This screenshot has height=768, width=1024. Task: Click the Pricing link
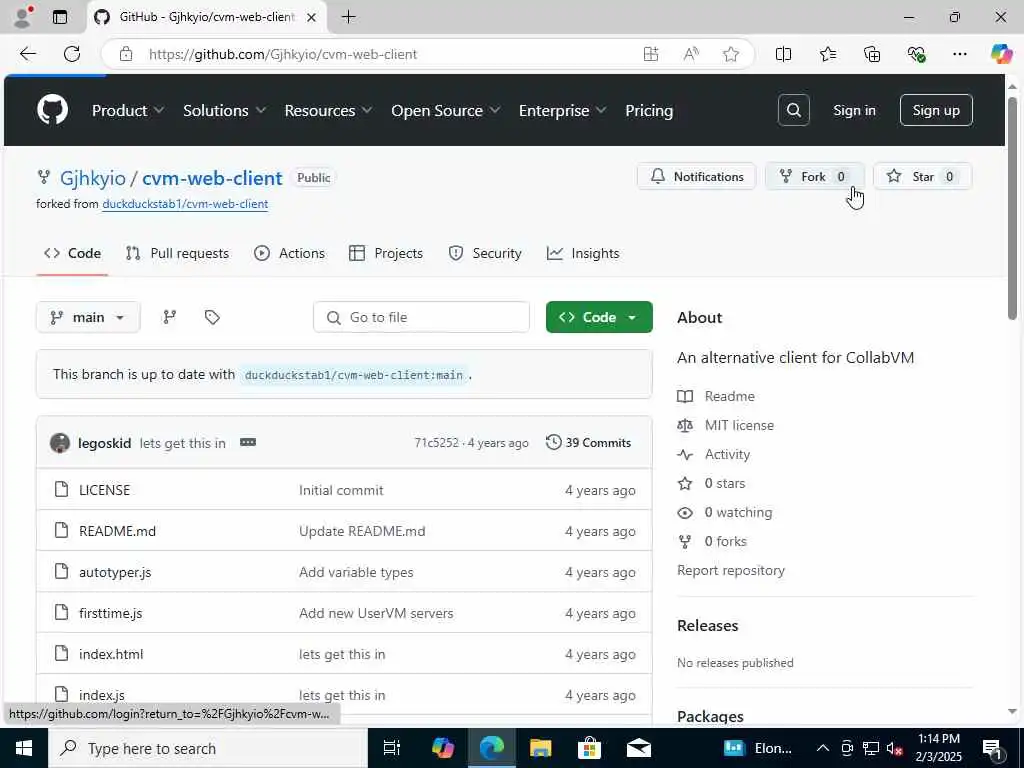pos(649,110)
